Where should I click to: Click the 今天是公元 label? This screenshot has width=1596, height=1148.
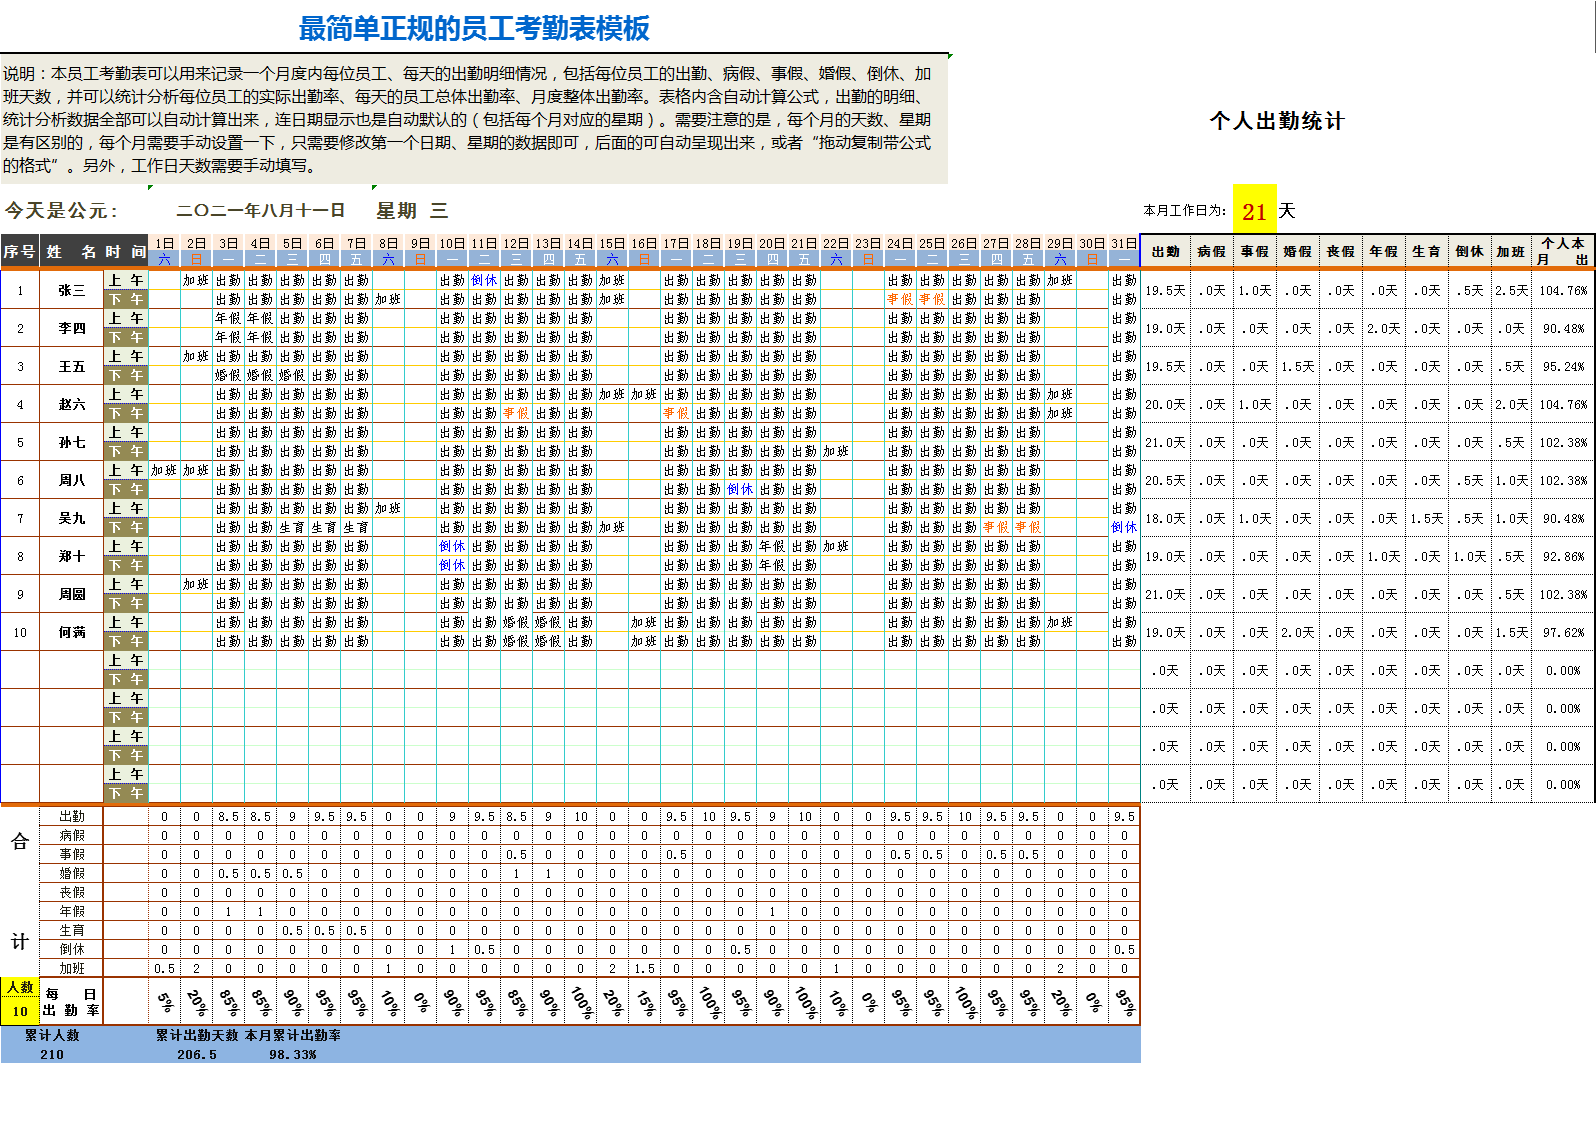click(62, 211)
